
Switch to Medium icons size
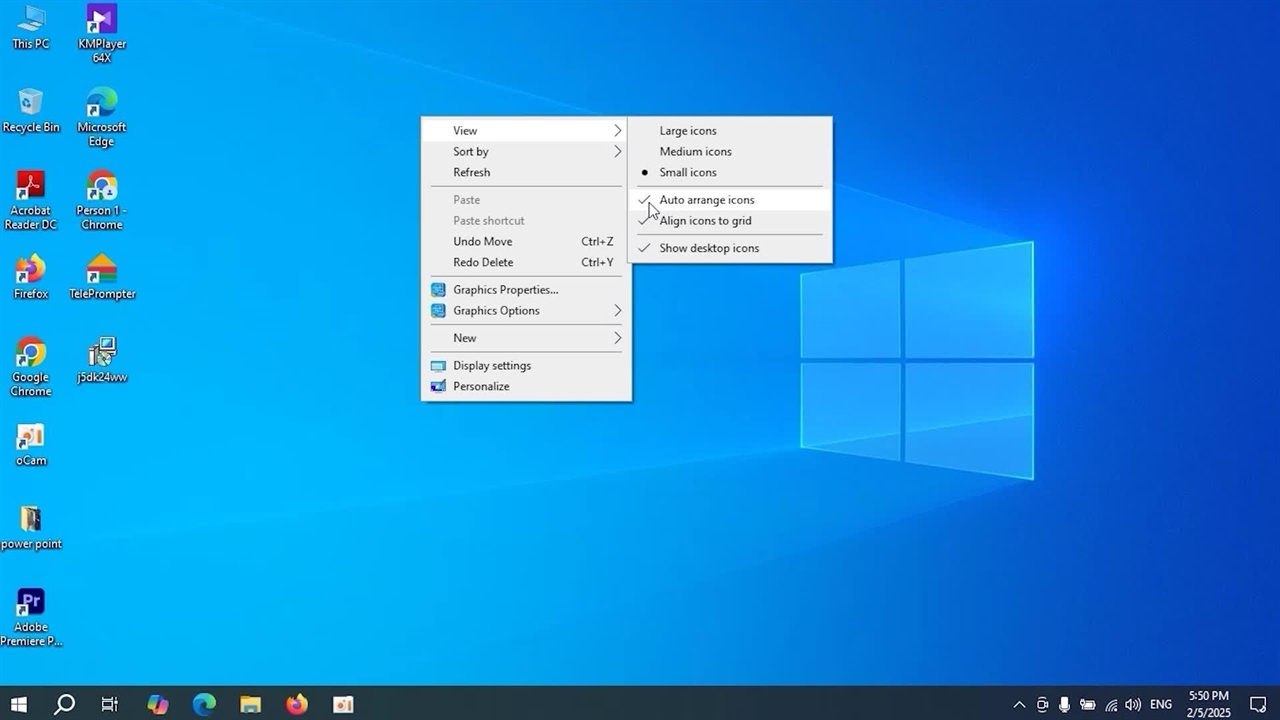695,152
